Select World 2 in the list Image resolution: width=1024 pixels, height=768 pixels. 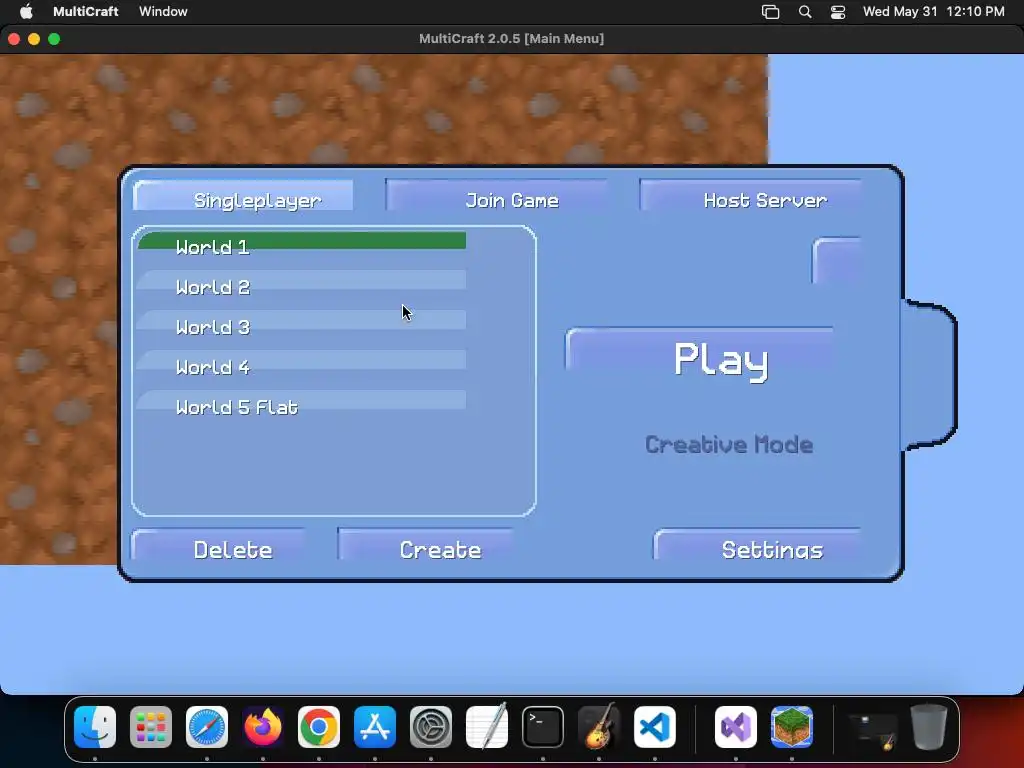click(x=302, y=281)
